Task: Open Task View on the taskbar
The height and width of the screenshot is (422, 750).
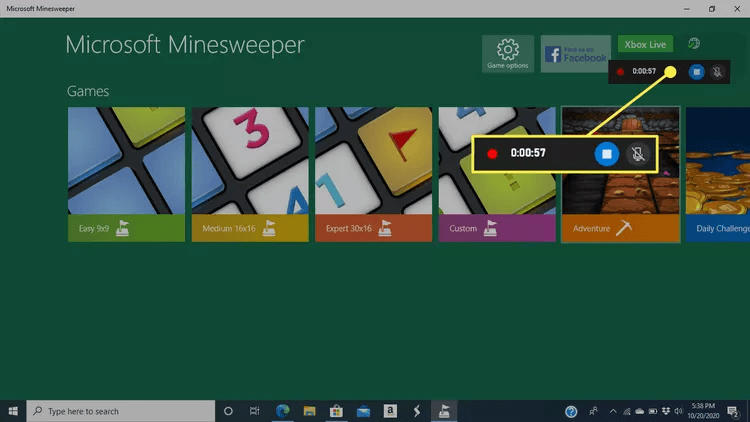Action: pyautogui.click(x=255, y=411)
